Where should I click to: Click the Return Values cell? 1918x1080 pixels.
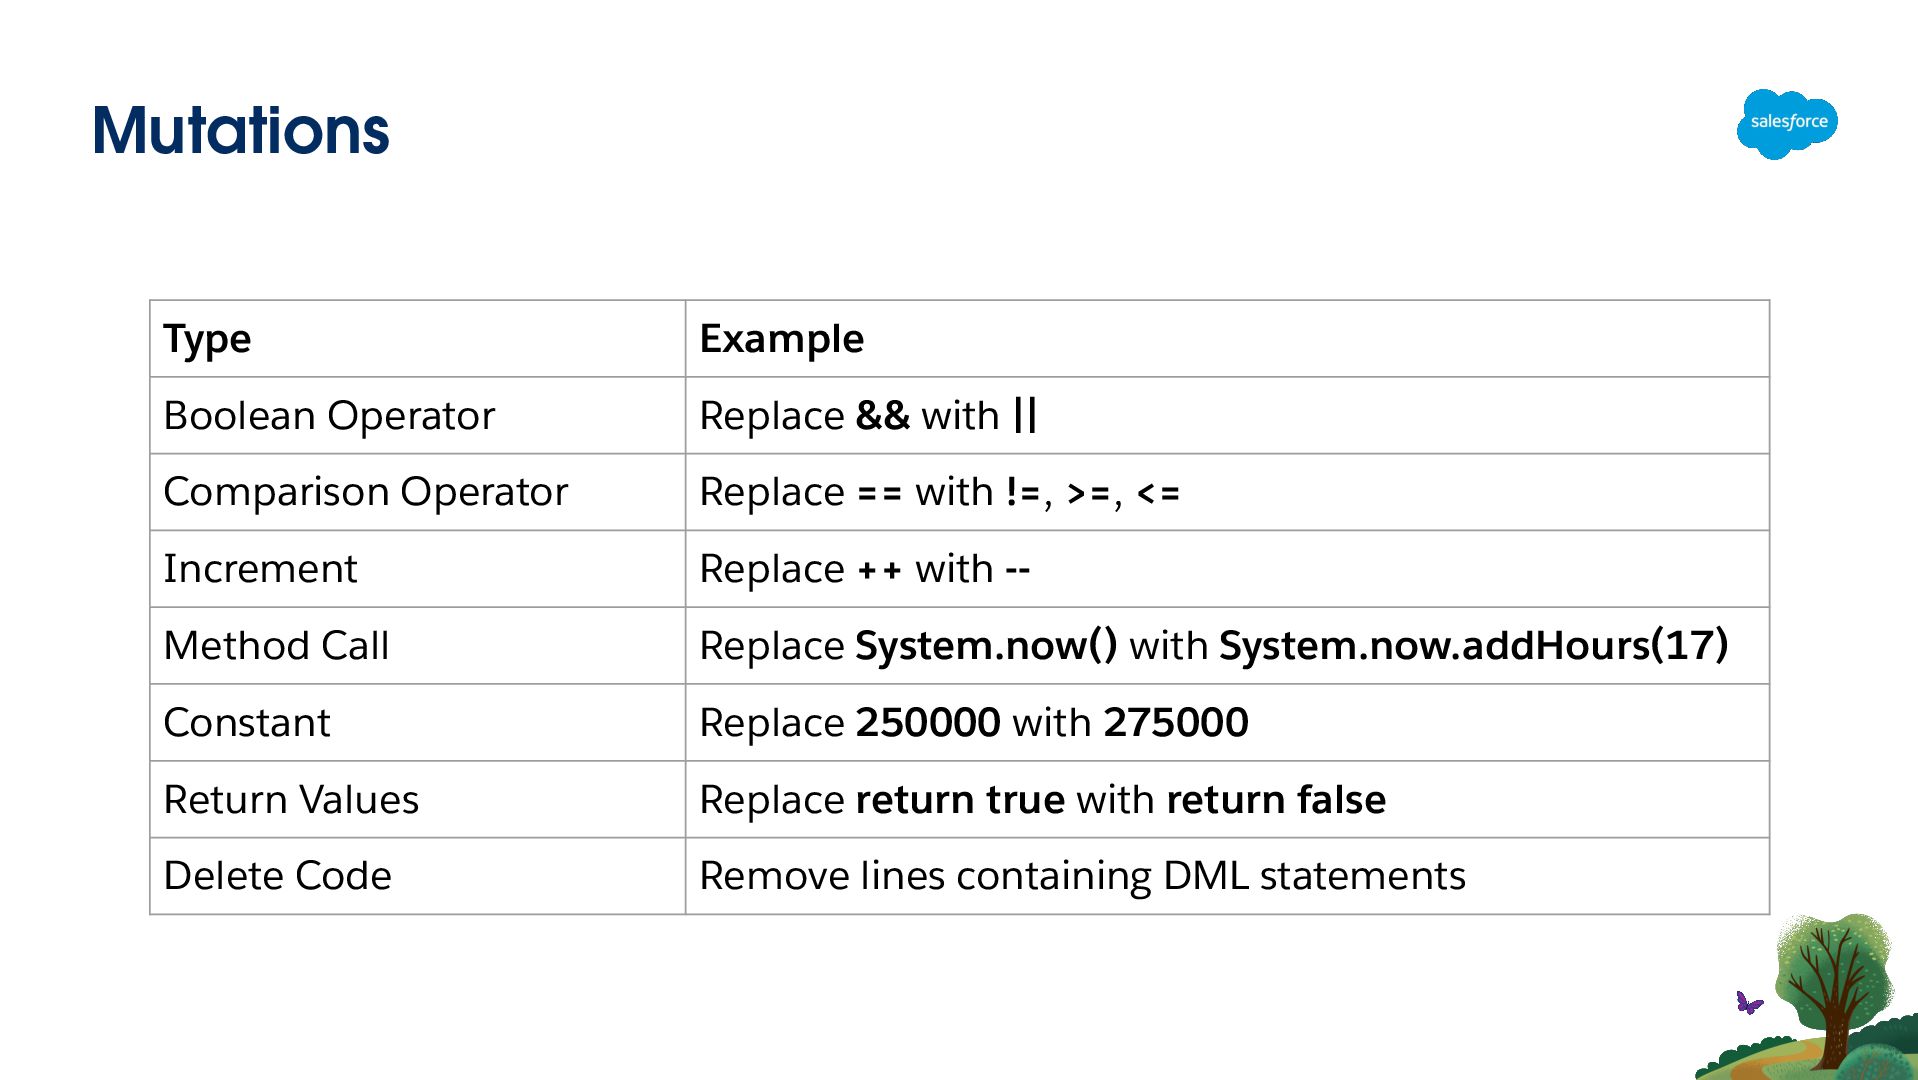click(x=291, y=800)
